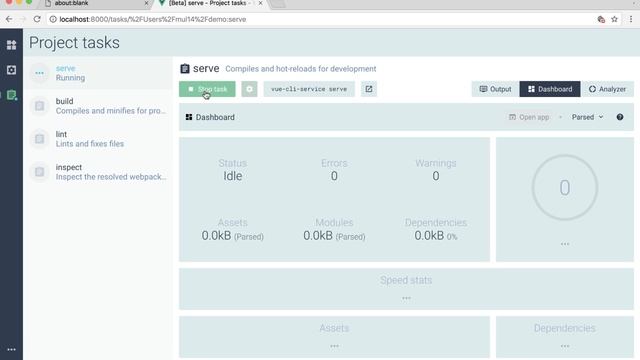Select the serve task in list
The height and width of the screenshot is (360, 640).
[98, 73]
